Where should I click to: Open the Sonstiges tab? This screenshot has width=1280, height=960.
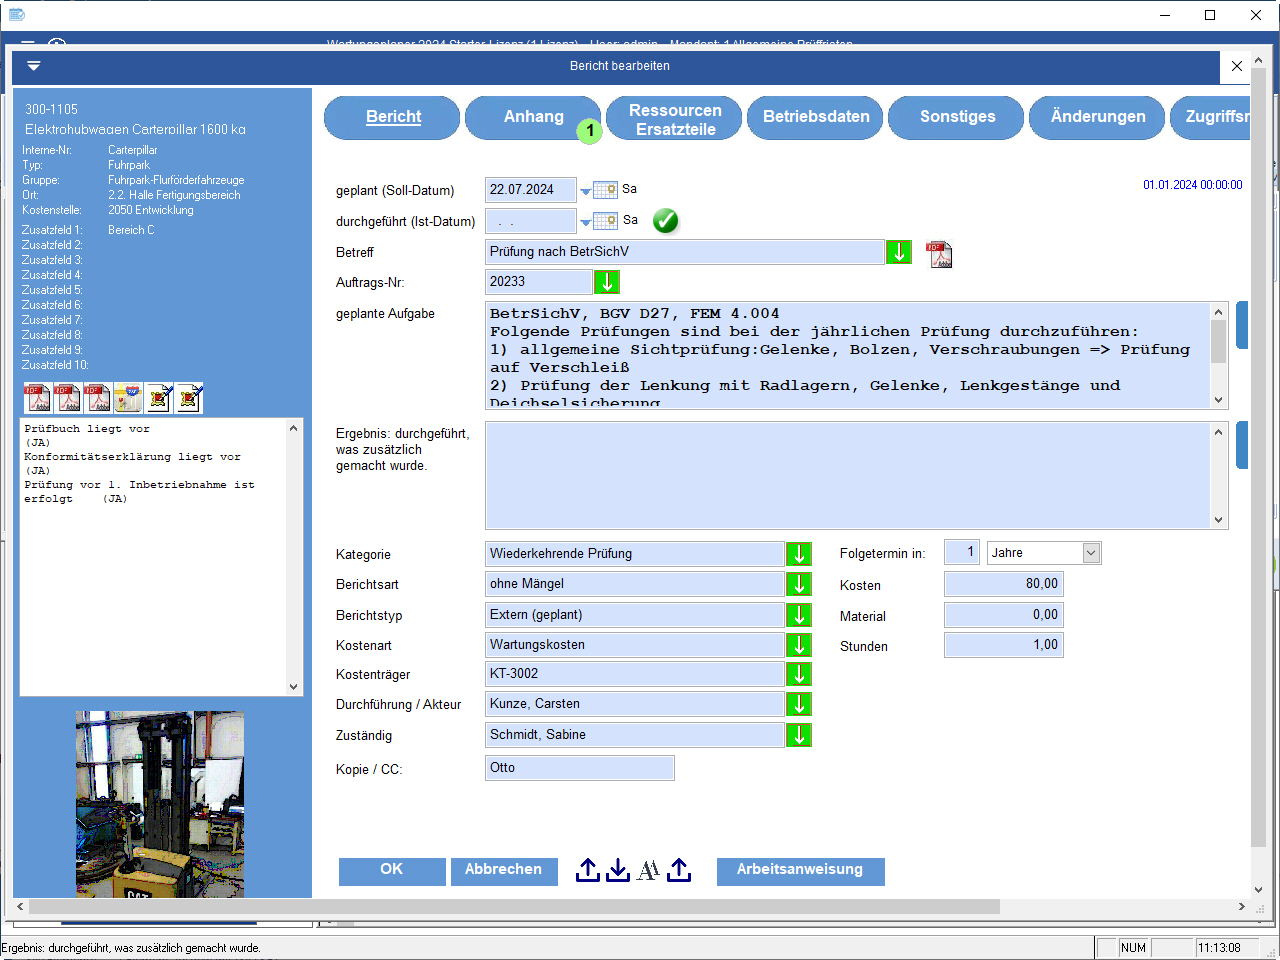click(x=957, y=117)
